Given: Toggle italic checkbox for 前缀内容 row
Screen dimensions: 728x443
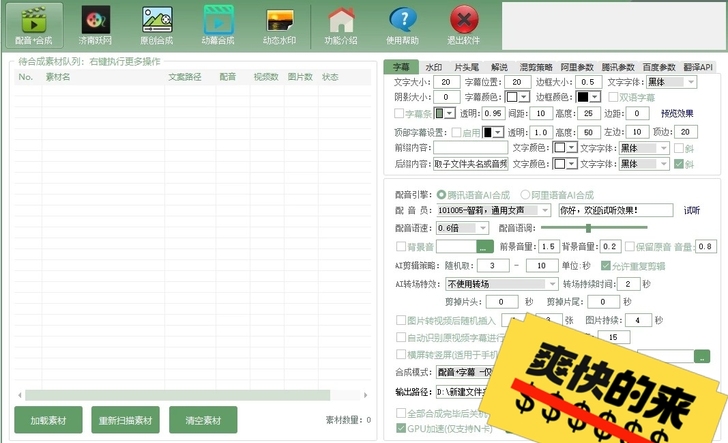Looking at the screenshot, I should point(679,148).
